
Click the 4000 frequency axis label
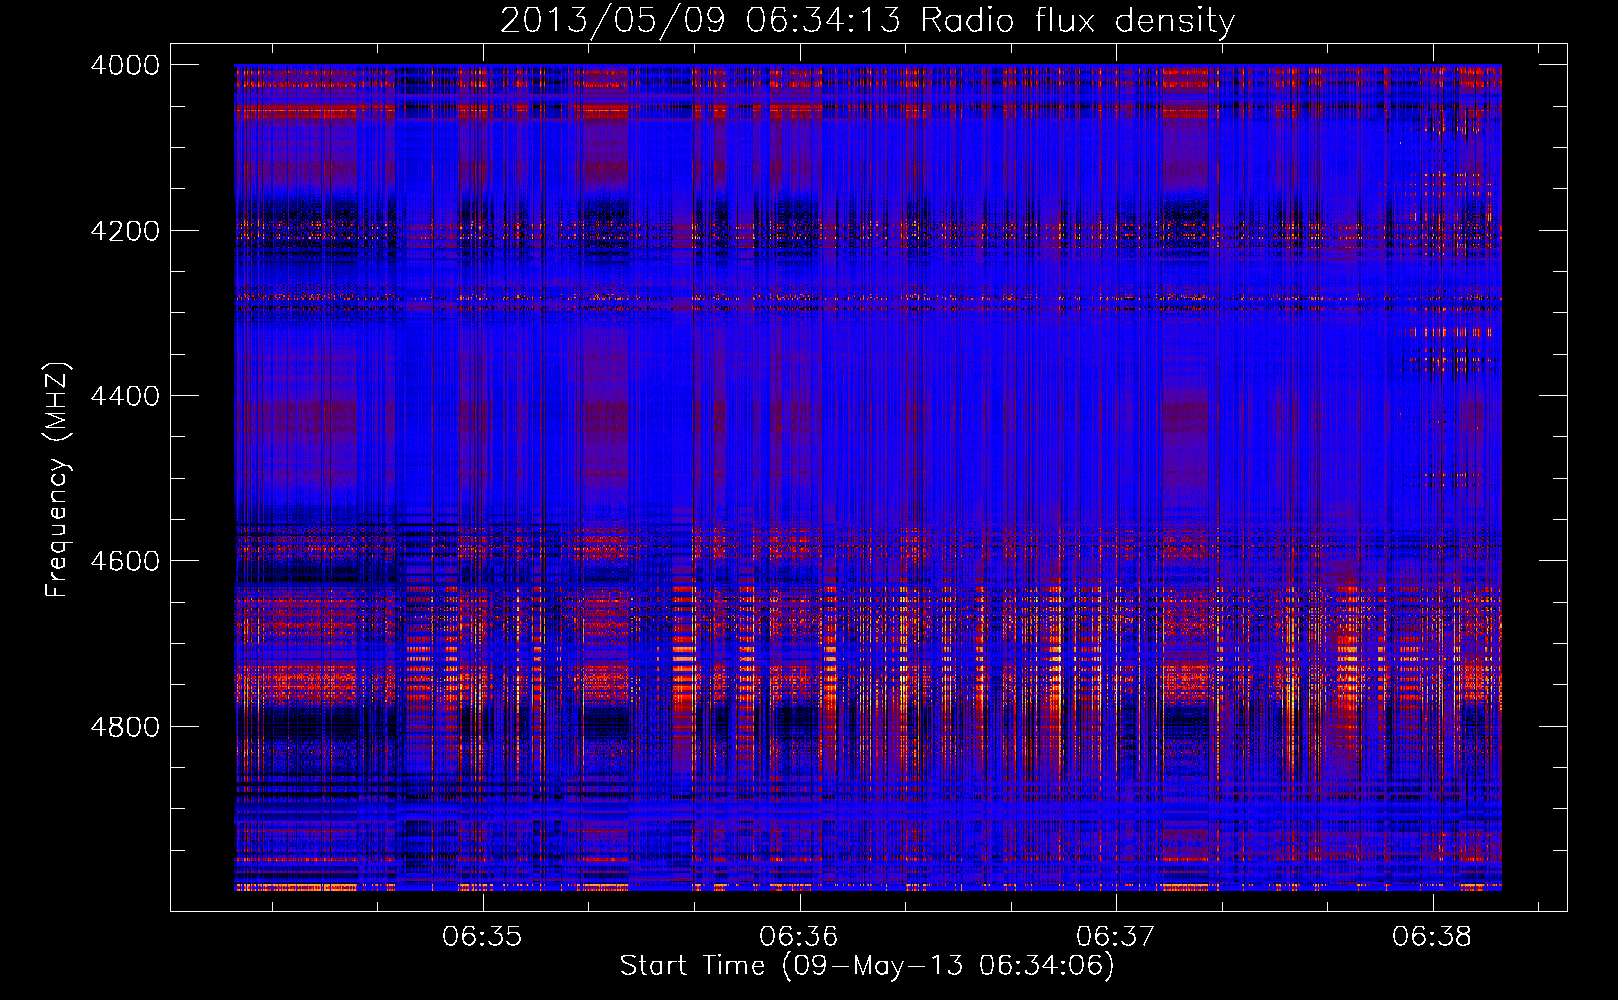(x=125, y=65)
